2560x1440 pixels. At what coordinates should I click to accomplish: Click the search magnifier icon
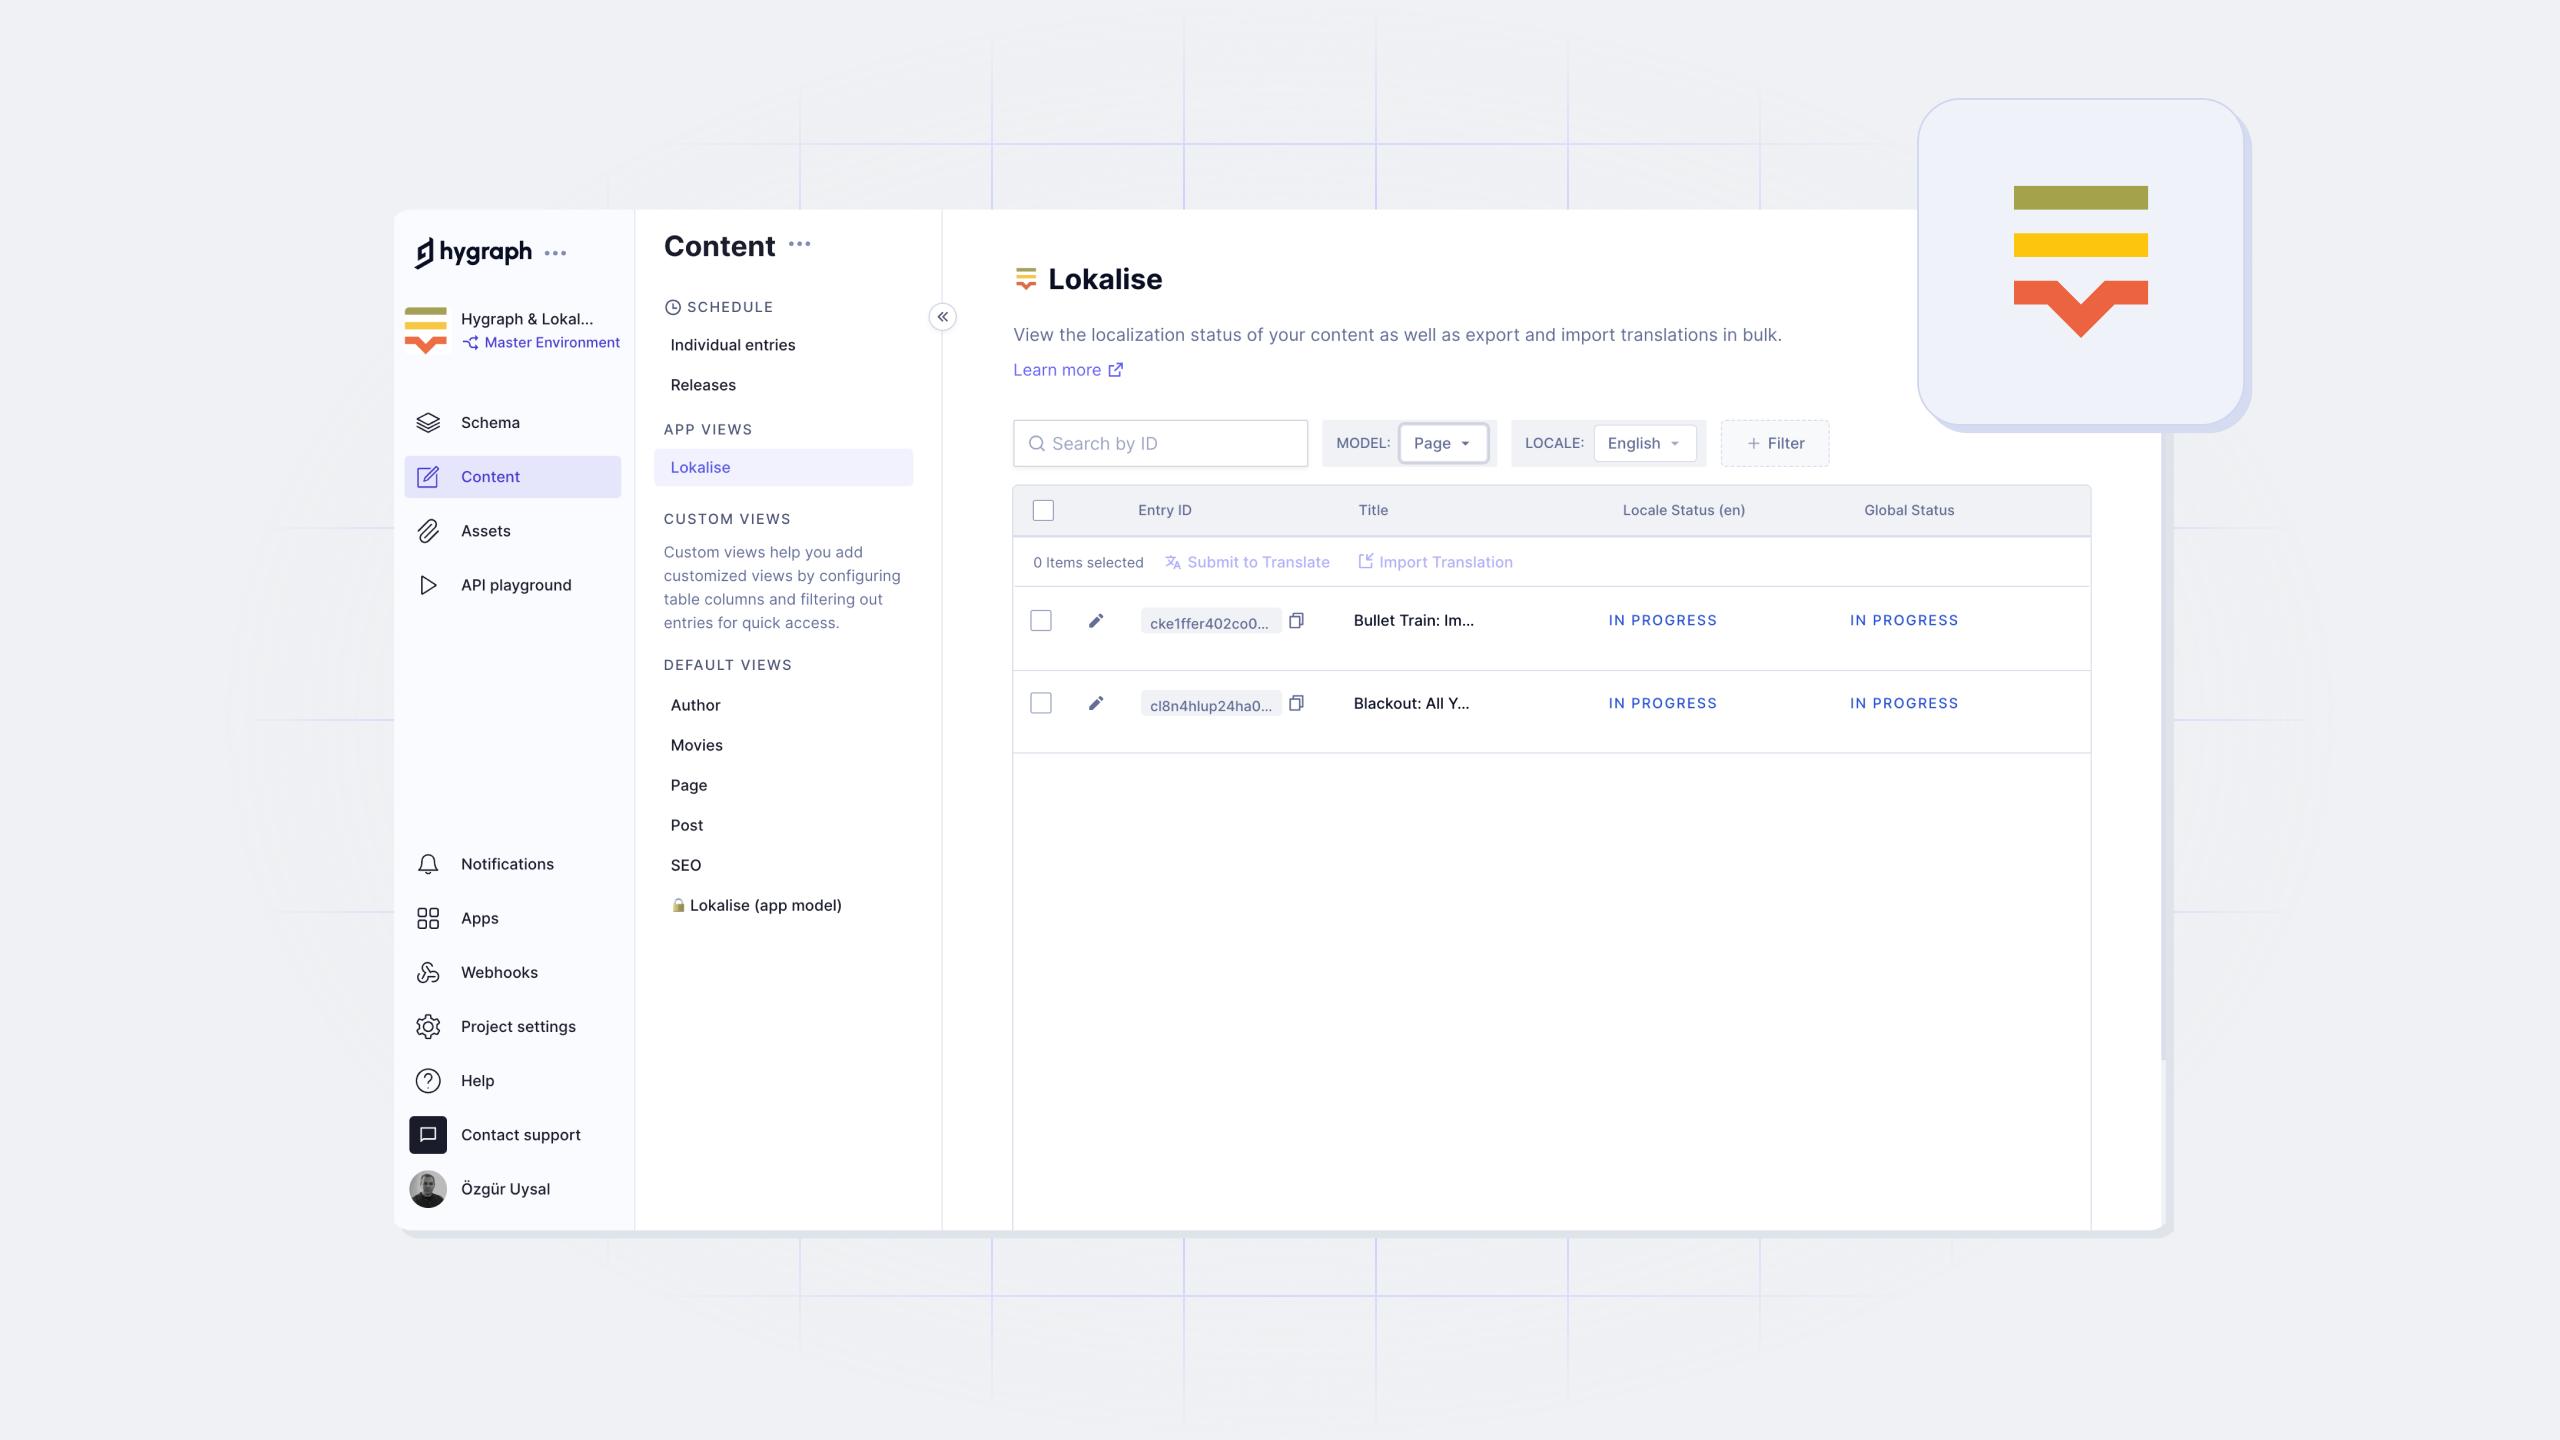(1037, 443)
